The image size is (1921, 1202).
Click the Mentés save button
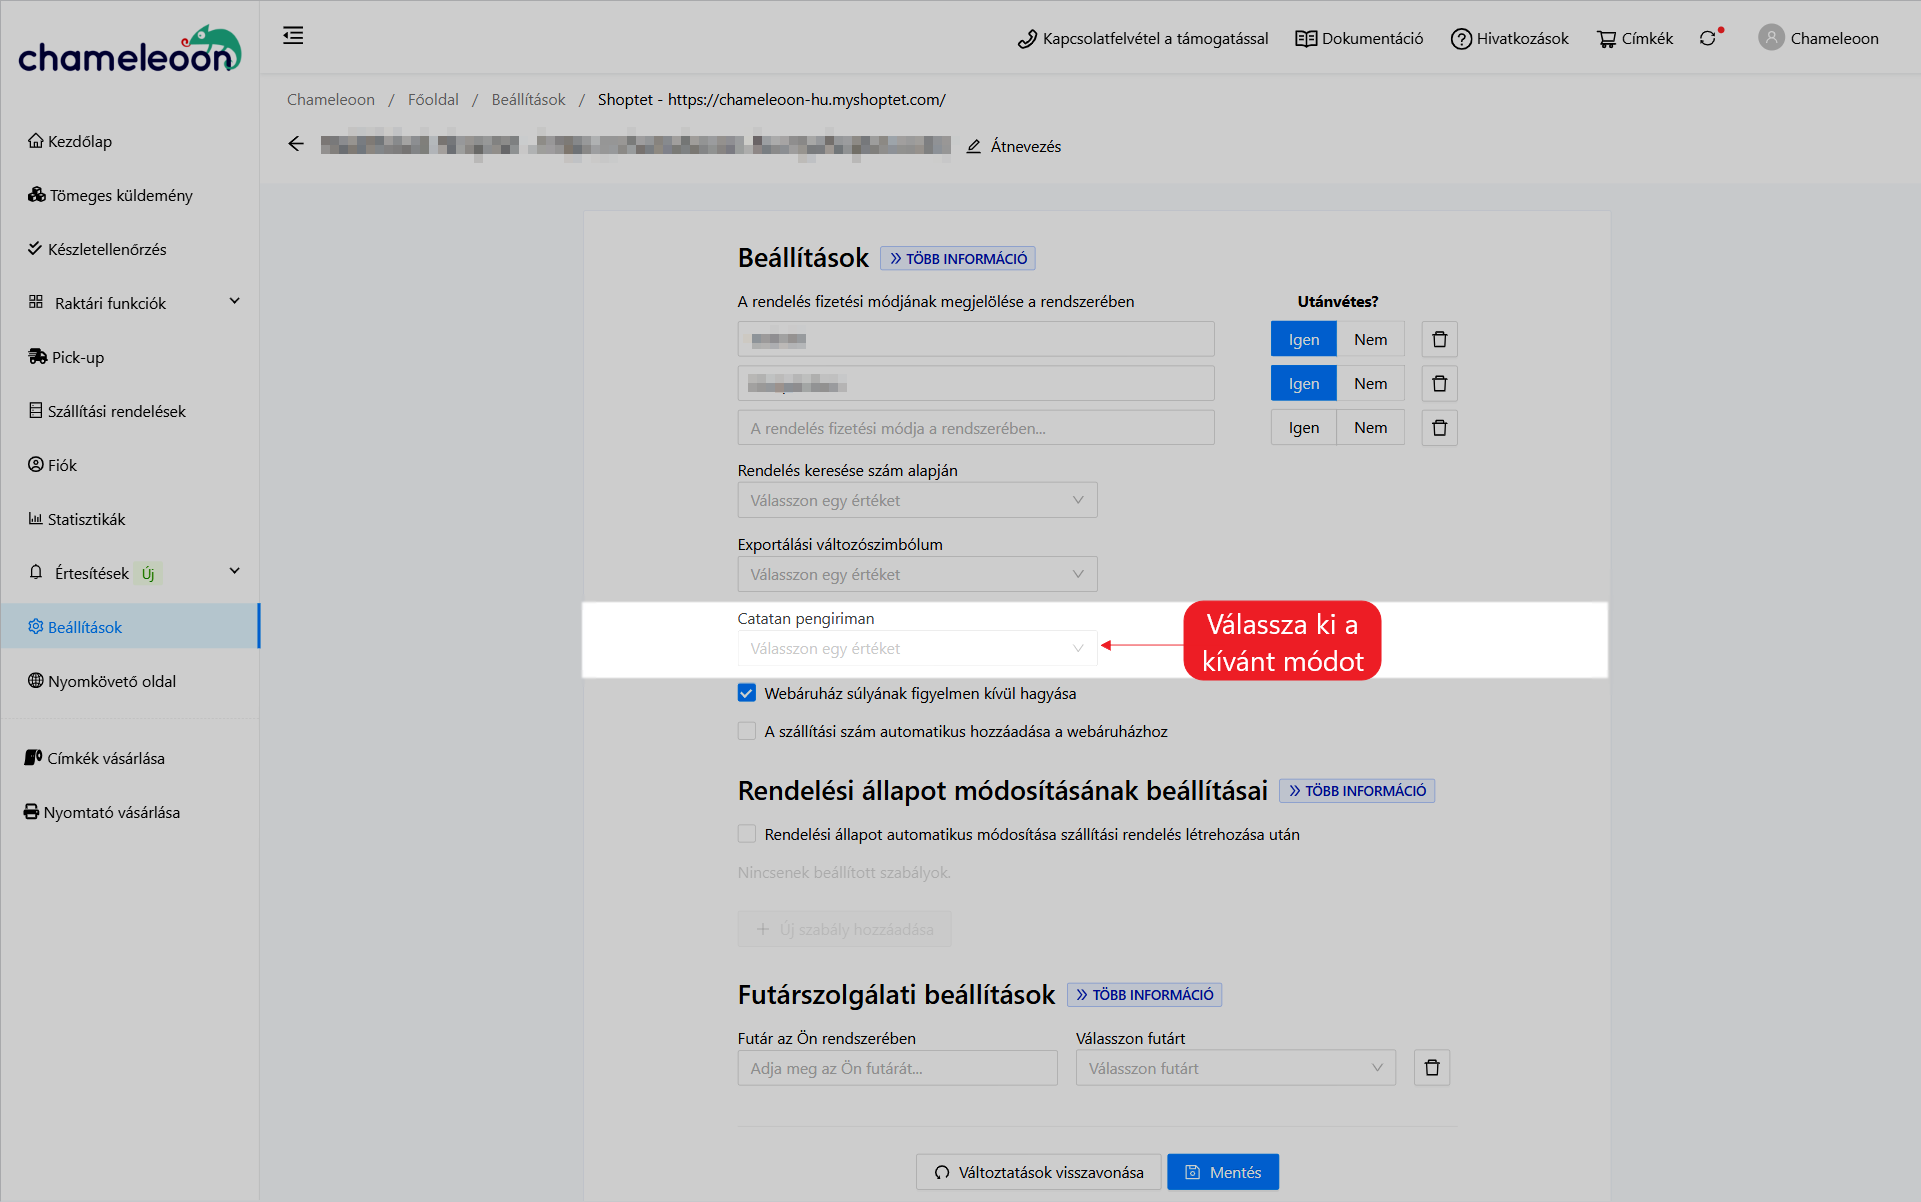(x=1222, y=1172)
